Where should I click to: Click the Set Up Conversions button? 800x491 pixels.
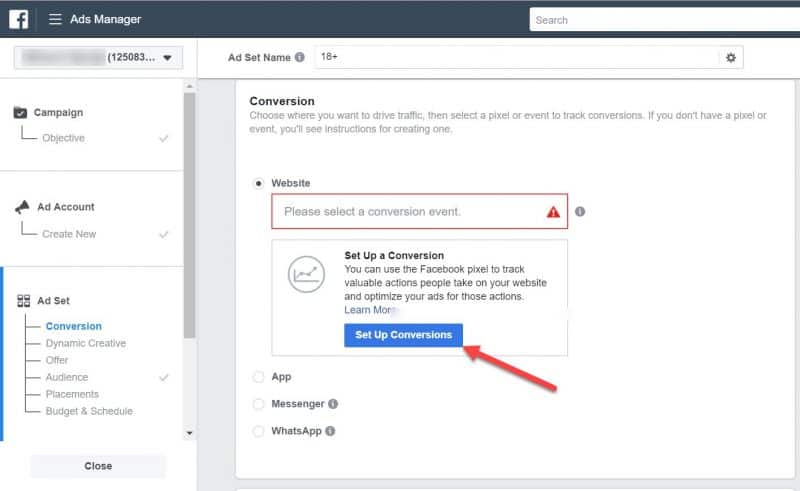pyautogui.click(x=403, y=335)
